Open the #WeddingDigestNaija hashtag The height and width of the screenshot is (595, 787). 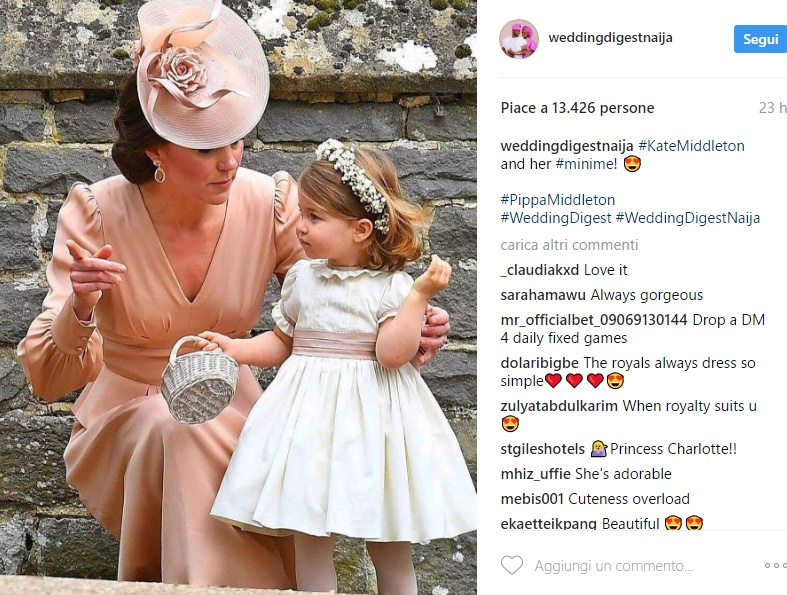point(688,218)
